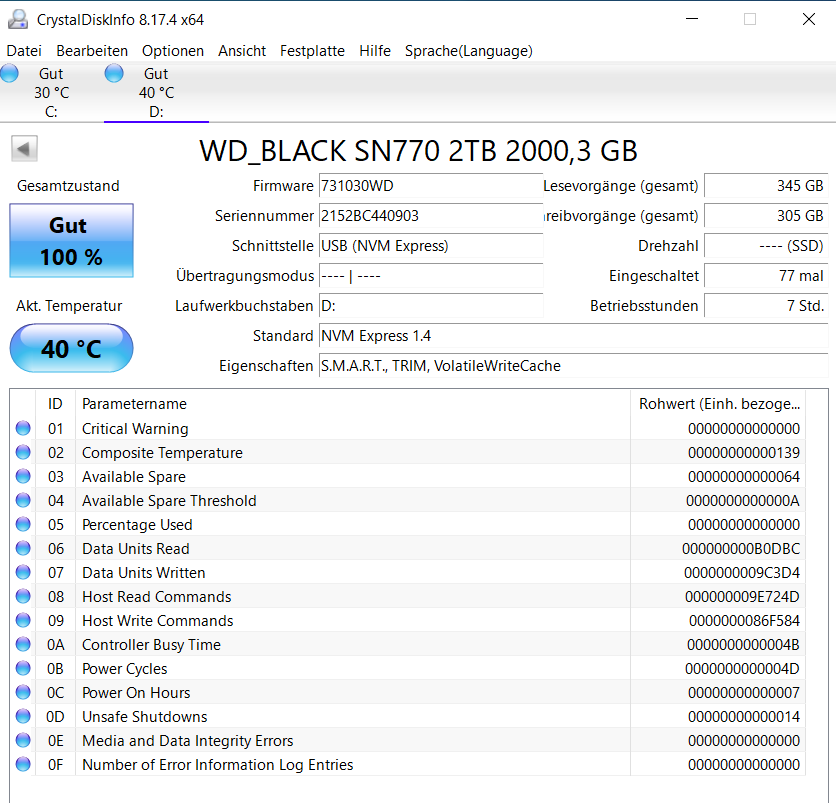This screenshot has height=803, width=836.
Task: Click status orb of Available Spare Threshold row
Action: (23, 500)
